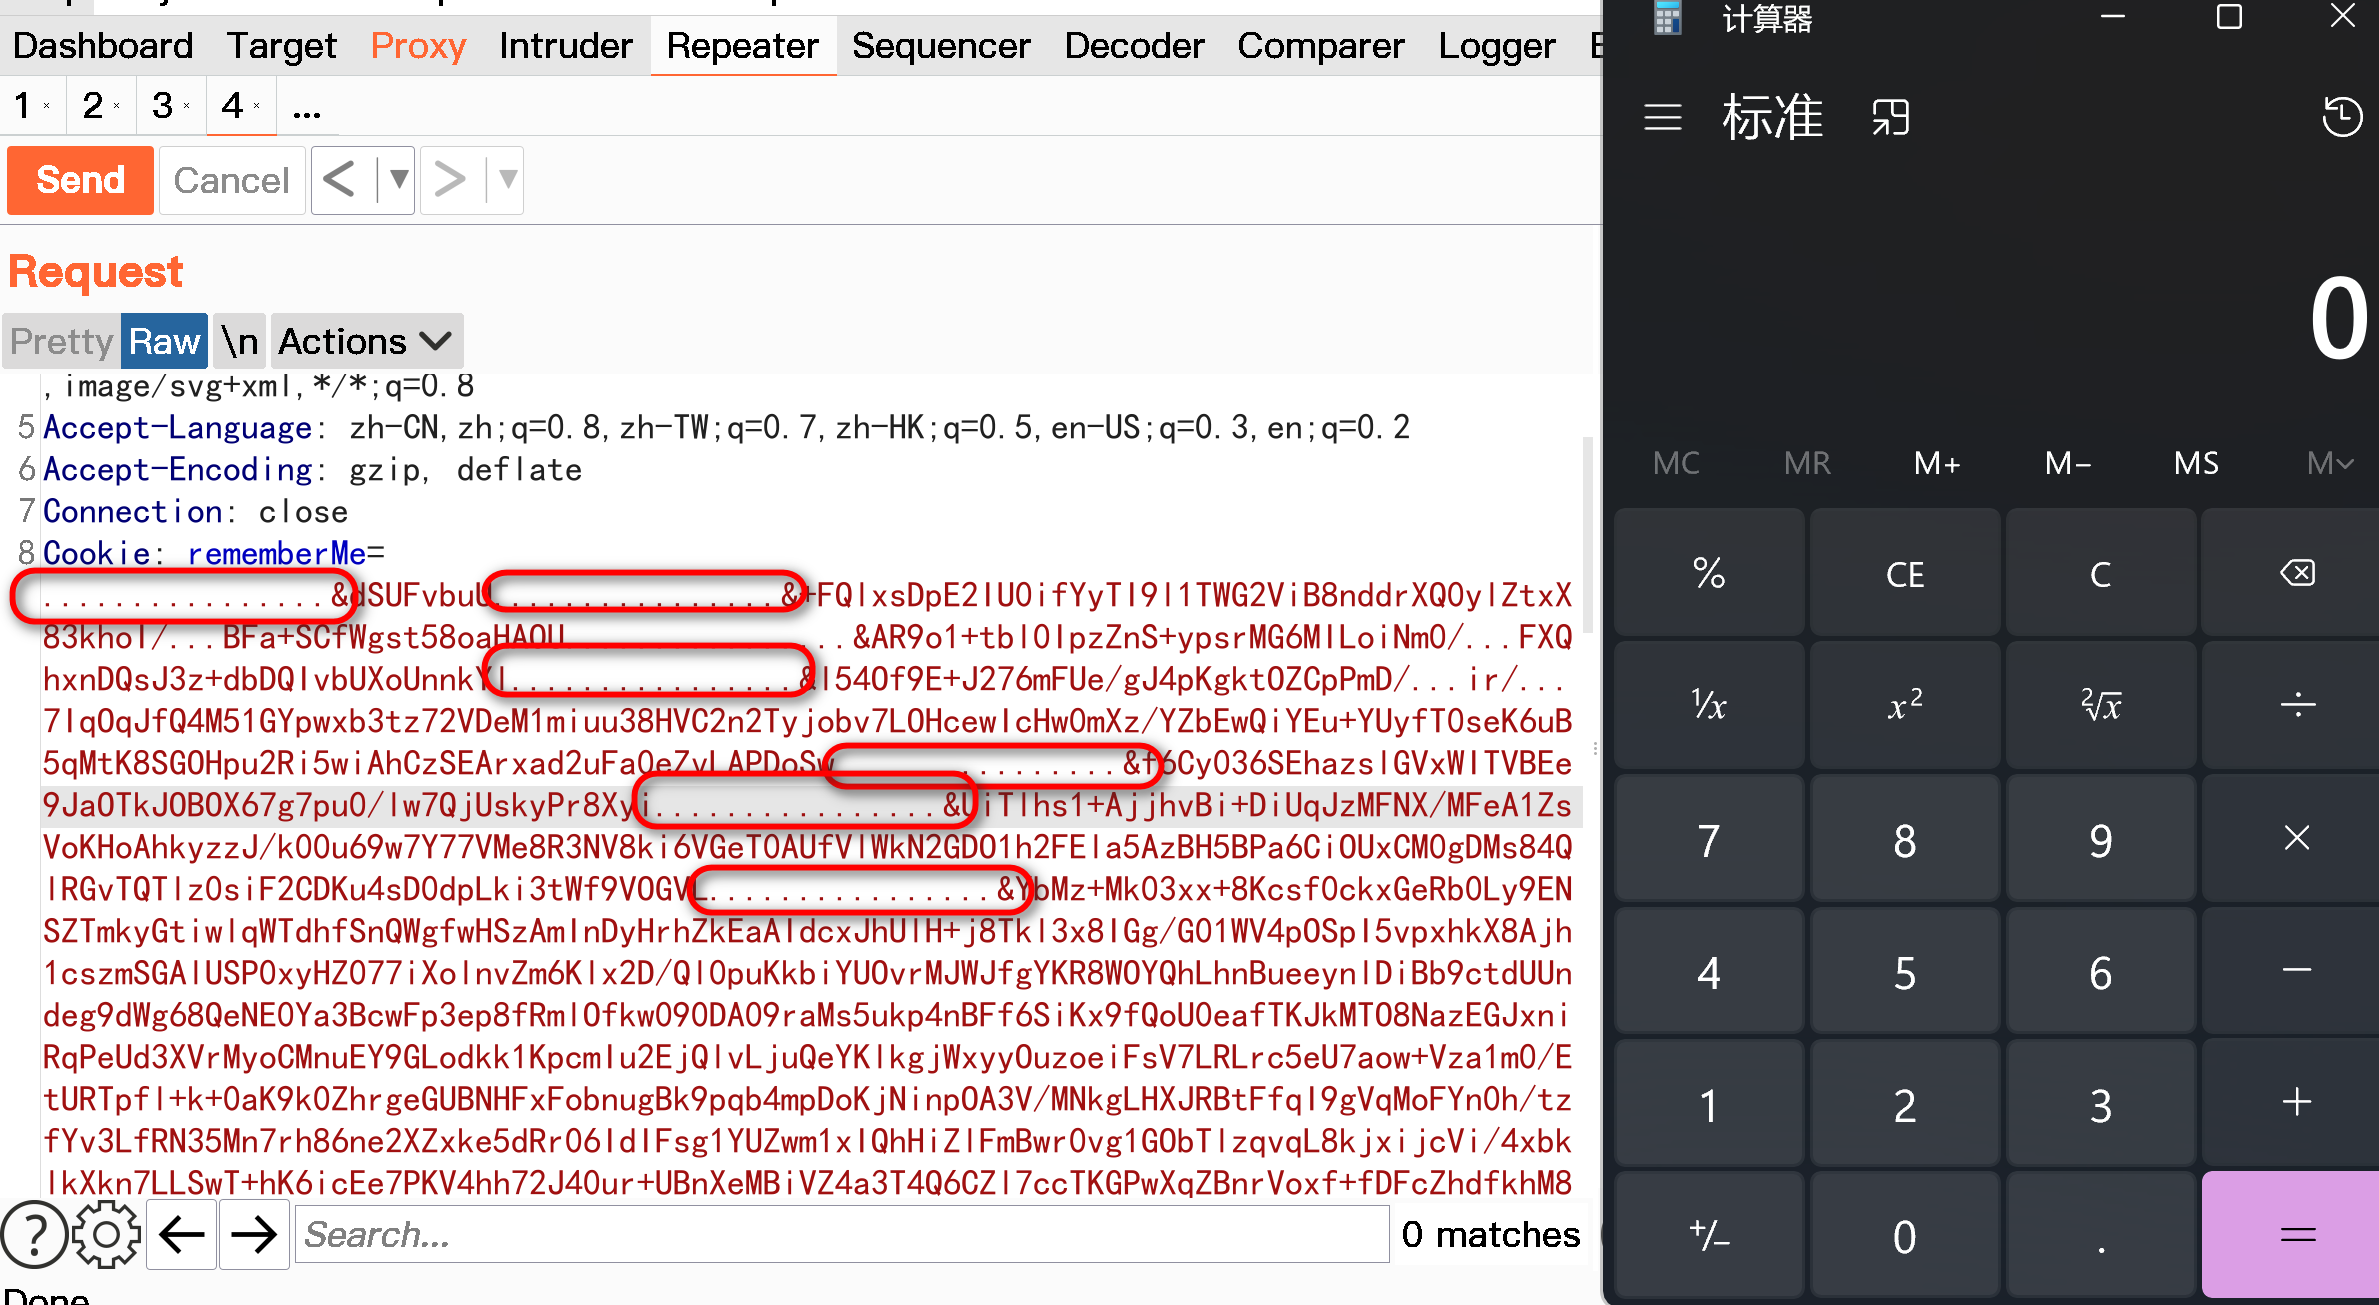Screen dimensions: 2379x1305
Task: Toggle calculator keep-on-top icon
Action: point(1891,118)
